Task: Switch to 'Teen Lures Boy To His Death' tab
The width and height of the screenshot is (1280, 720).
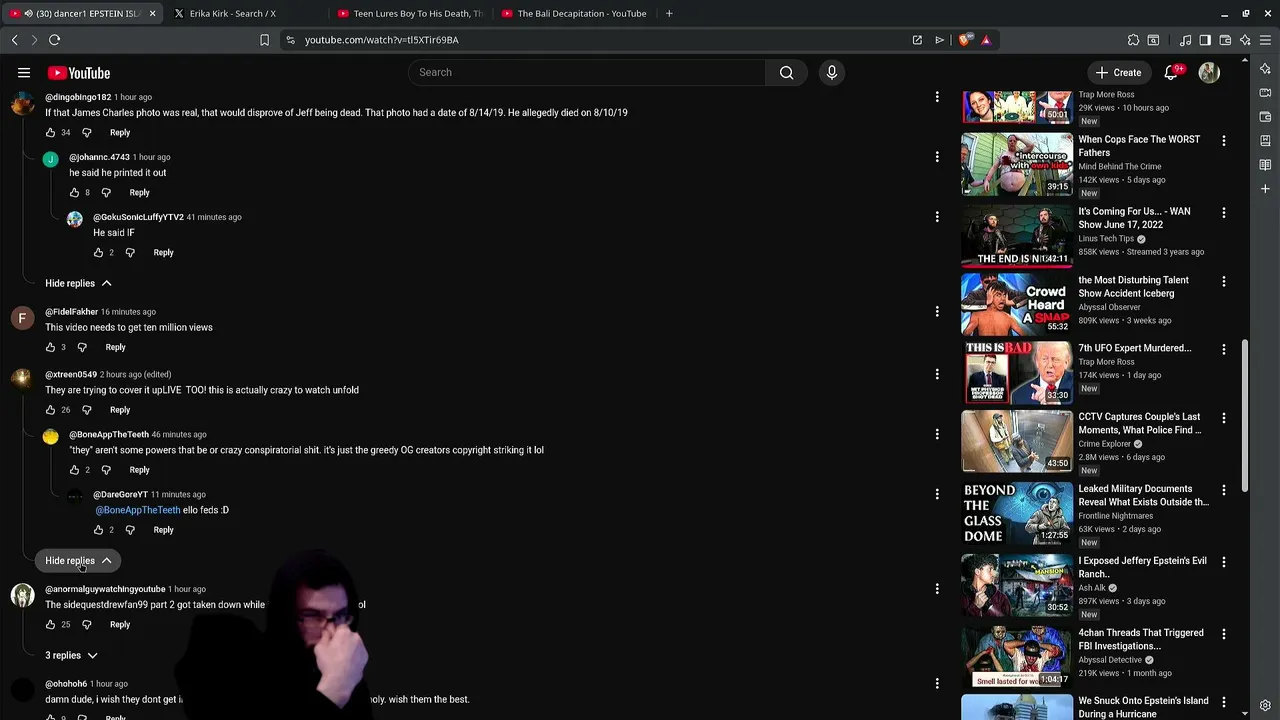Action: pyautogui.click(x=410, y=14)
